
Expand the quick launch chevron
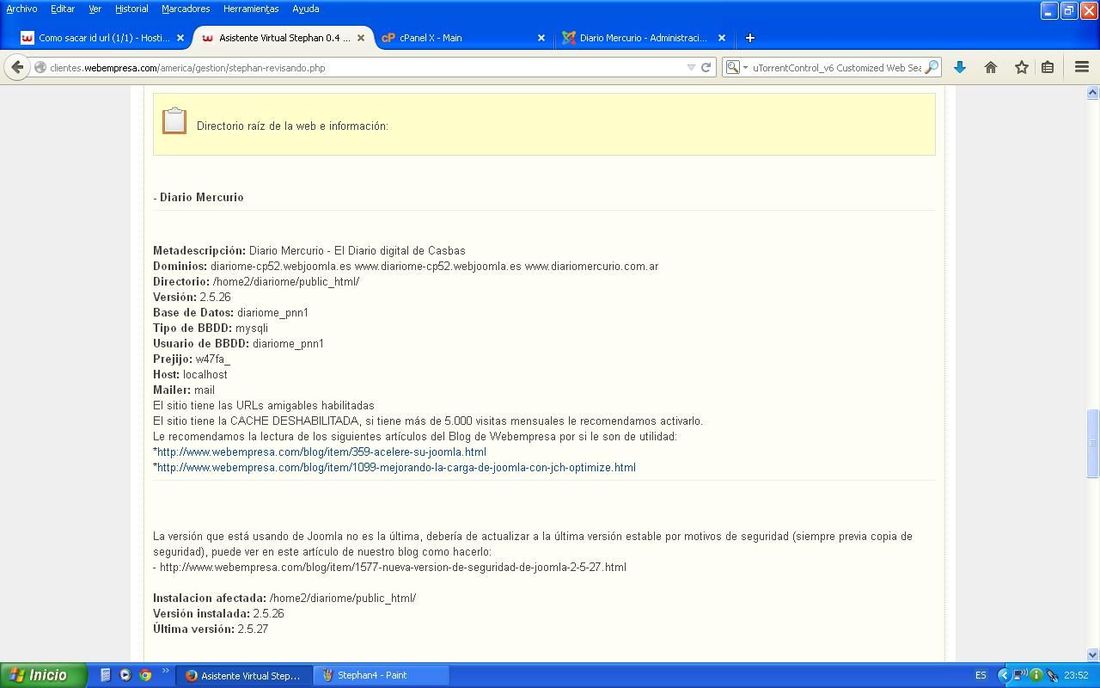click(x=166, y=671)
